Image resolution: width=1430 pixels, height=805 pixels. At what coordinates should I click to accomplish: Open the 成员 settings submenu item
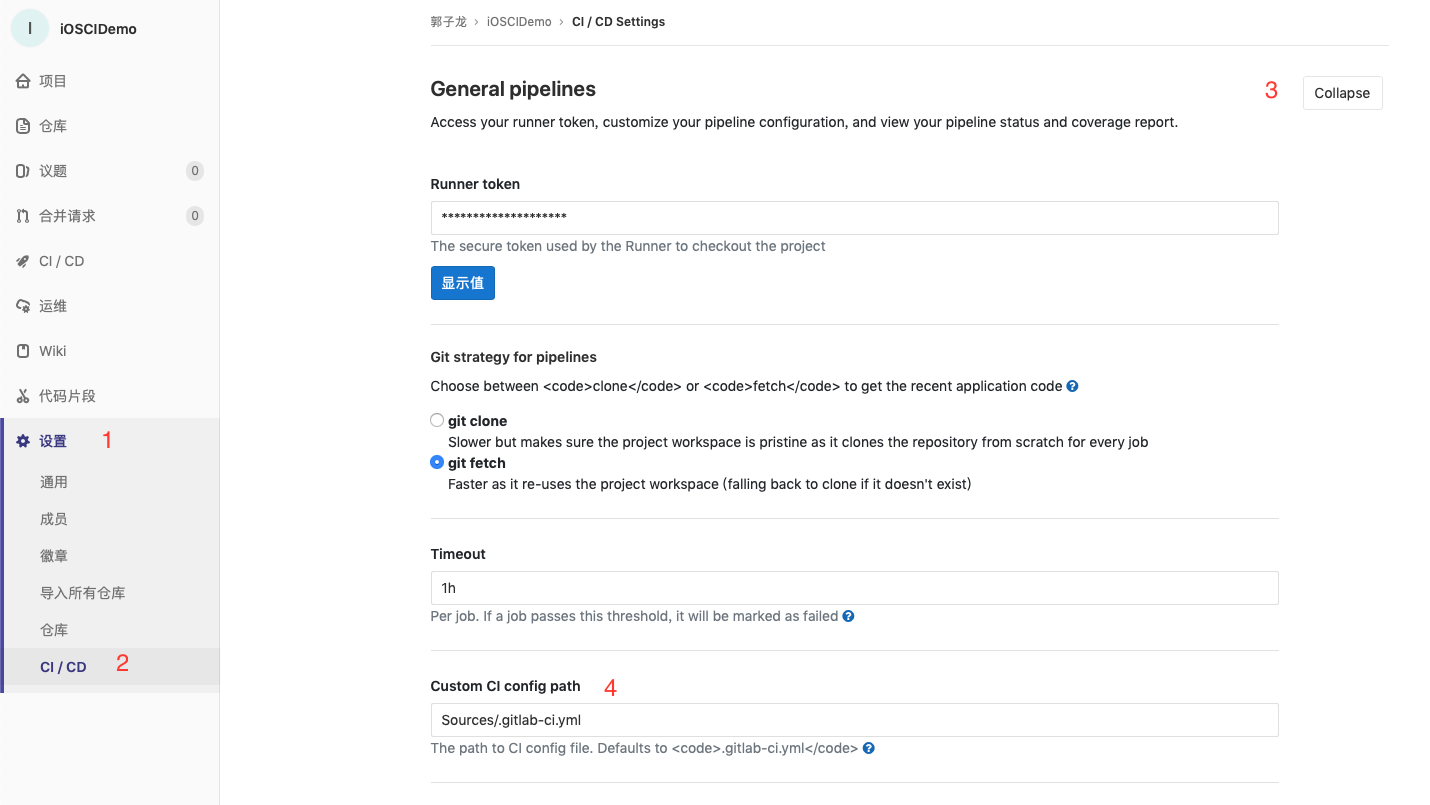[x=54, y=519]
